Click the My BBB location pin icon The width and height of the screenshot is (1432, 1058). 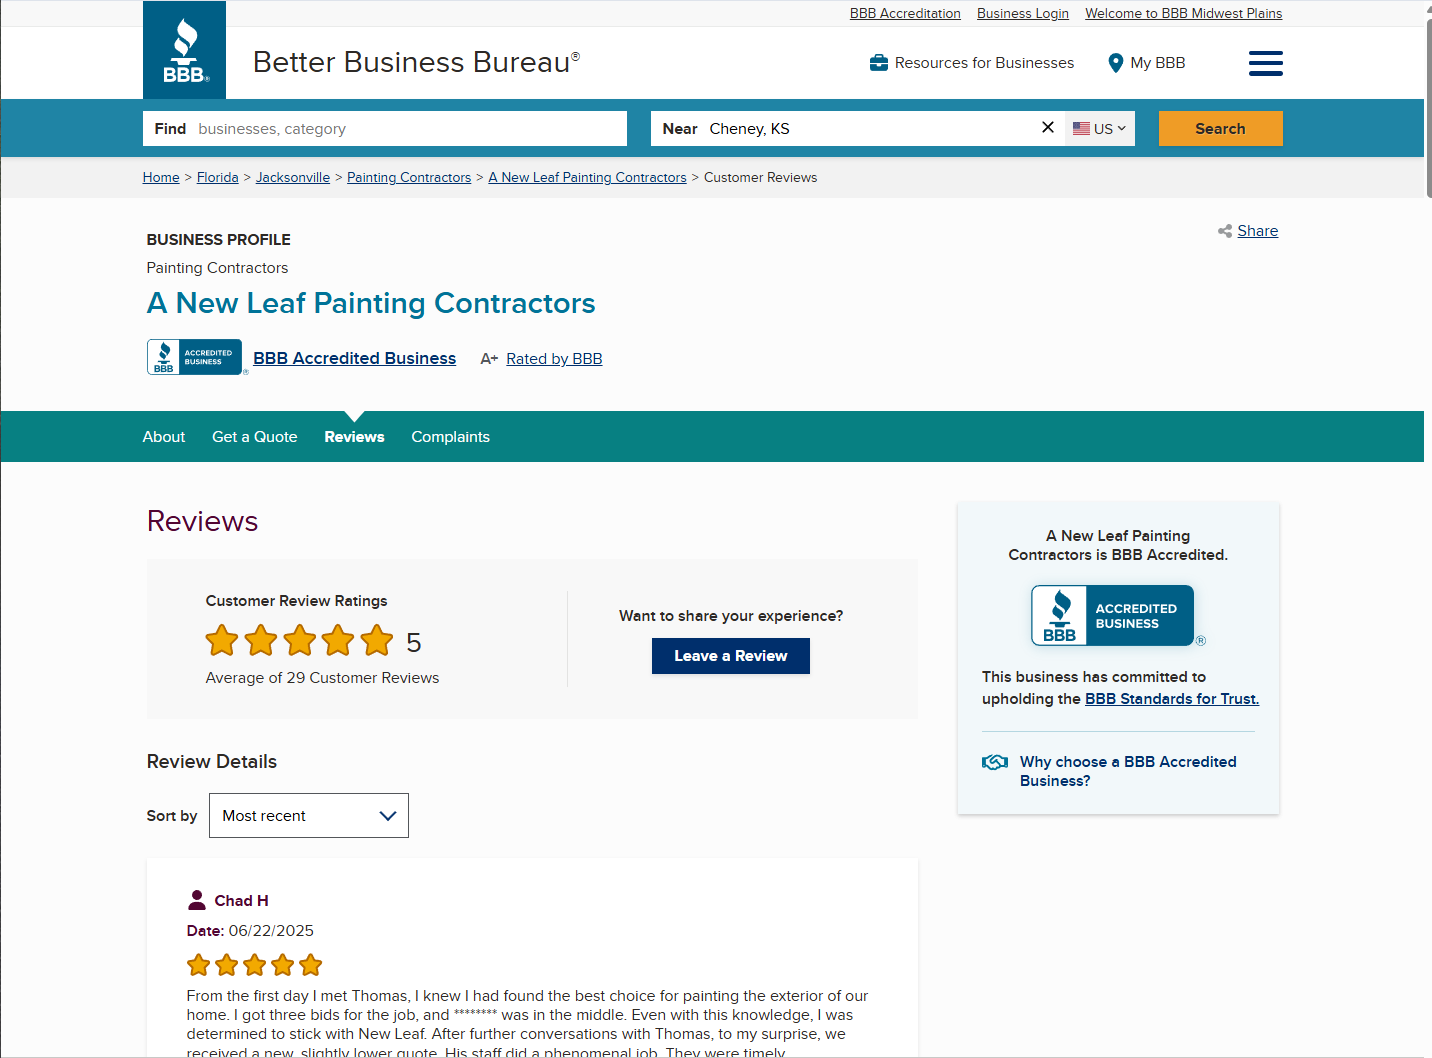point(1116,63)
